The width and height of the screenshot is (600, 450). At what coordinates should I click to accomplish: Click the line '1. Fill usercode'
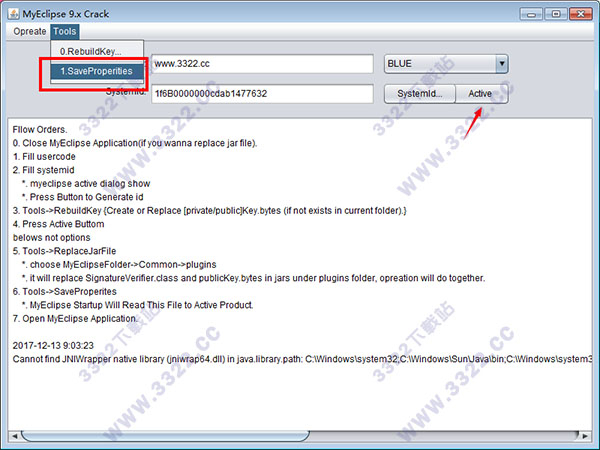(44, 157)
